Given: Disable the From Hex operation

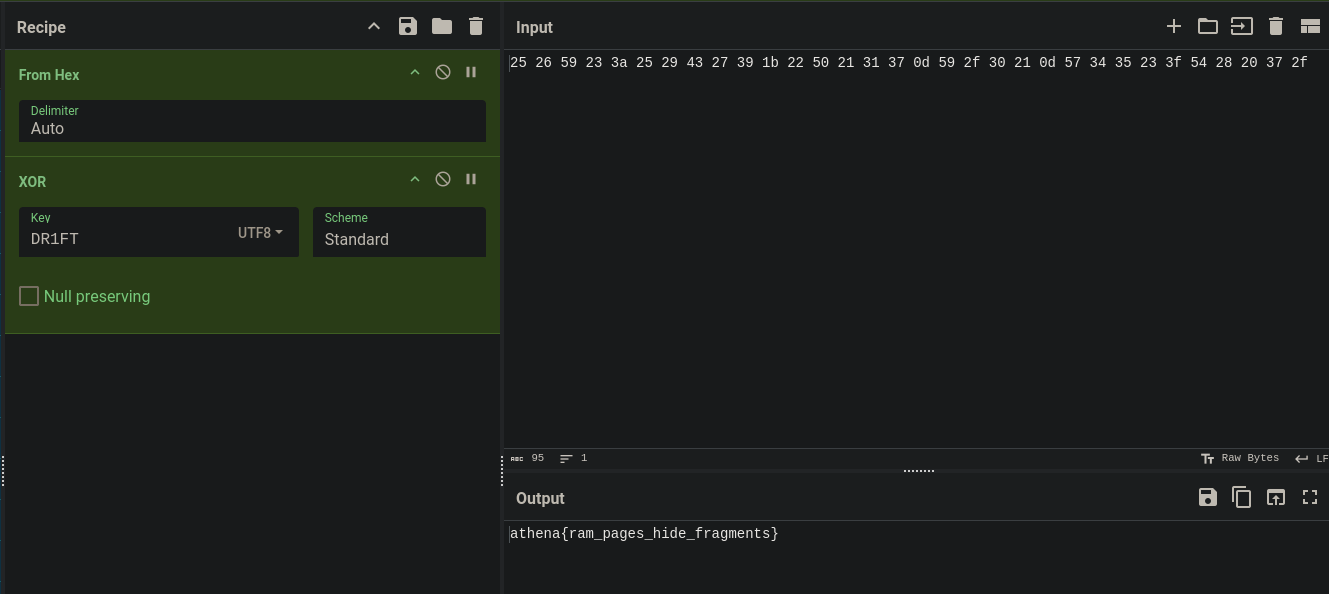Looking at the screenshot, I should [443, 72].
